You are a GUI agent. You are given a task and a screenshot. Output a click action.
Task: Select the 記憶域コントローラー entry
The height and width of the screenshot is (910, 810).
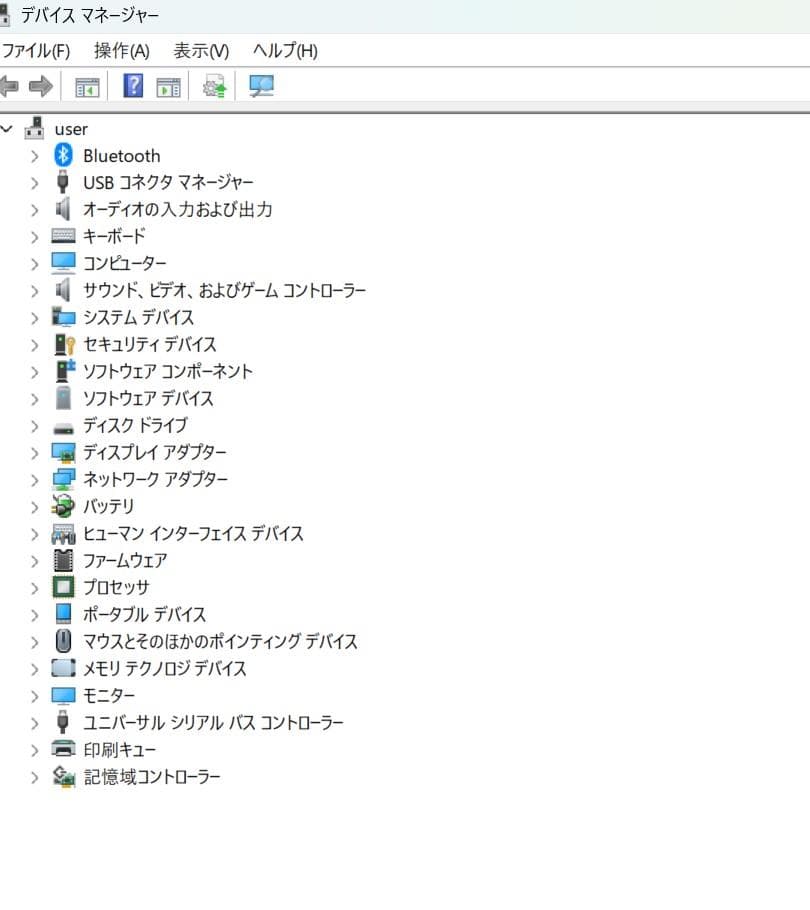coord(153,776)
